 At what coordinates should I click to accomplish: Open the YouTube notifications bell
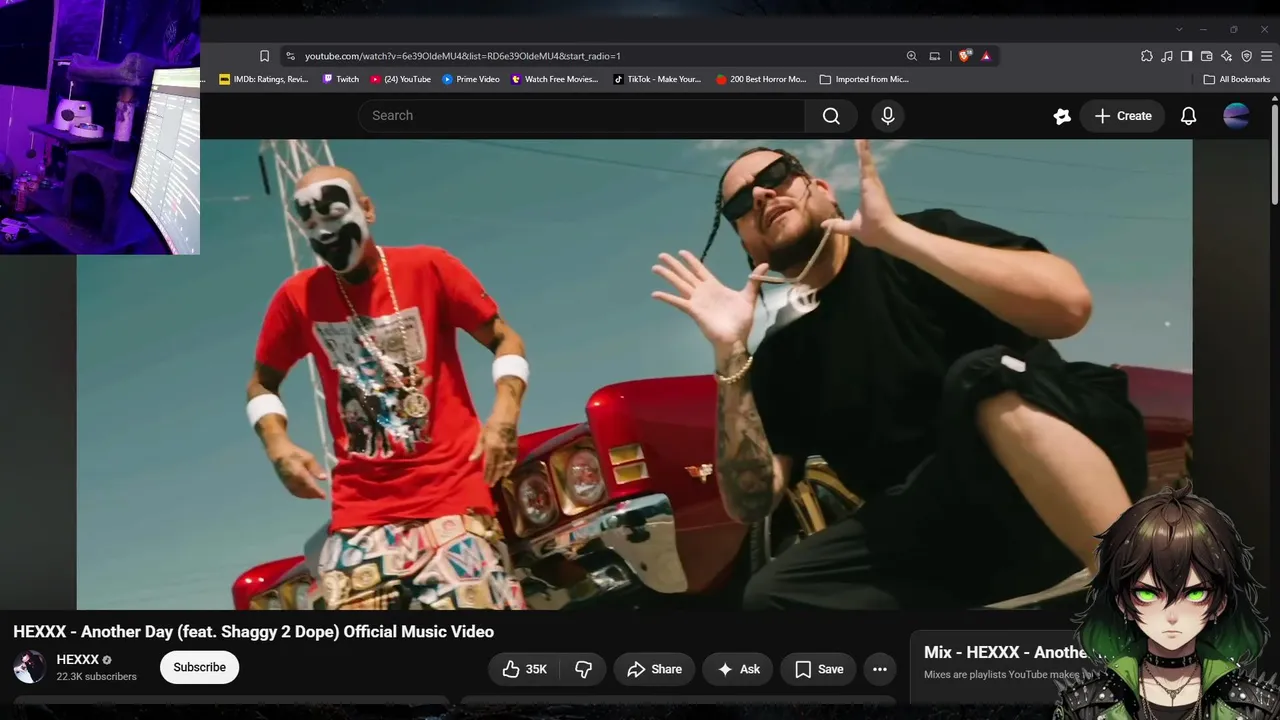(1188, 116)
